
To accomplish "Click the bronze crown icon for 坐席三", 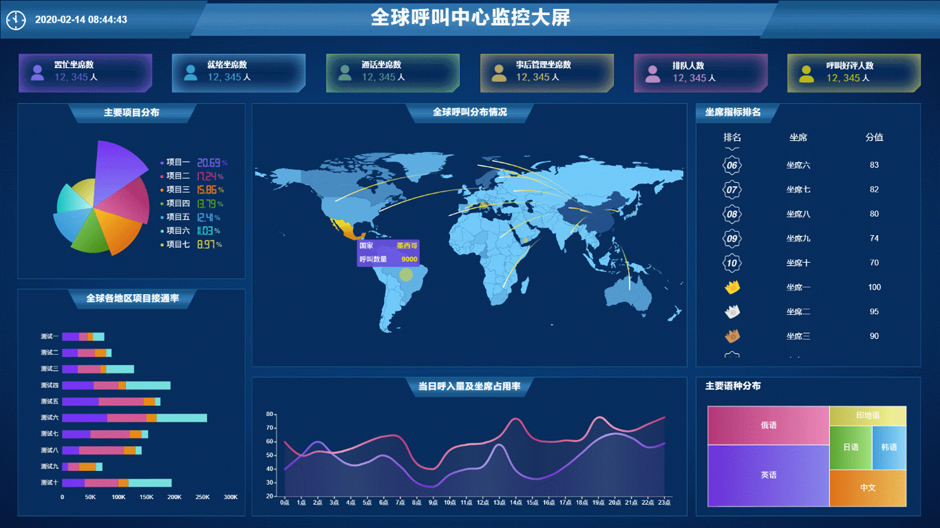I will (x=732, y=337).
